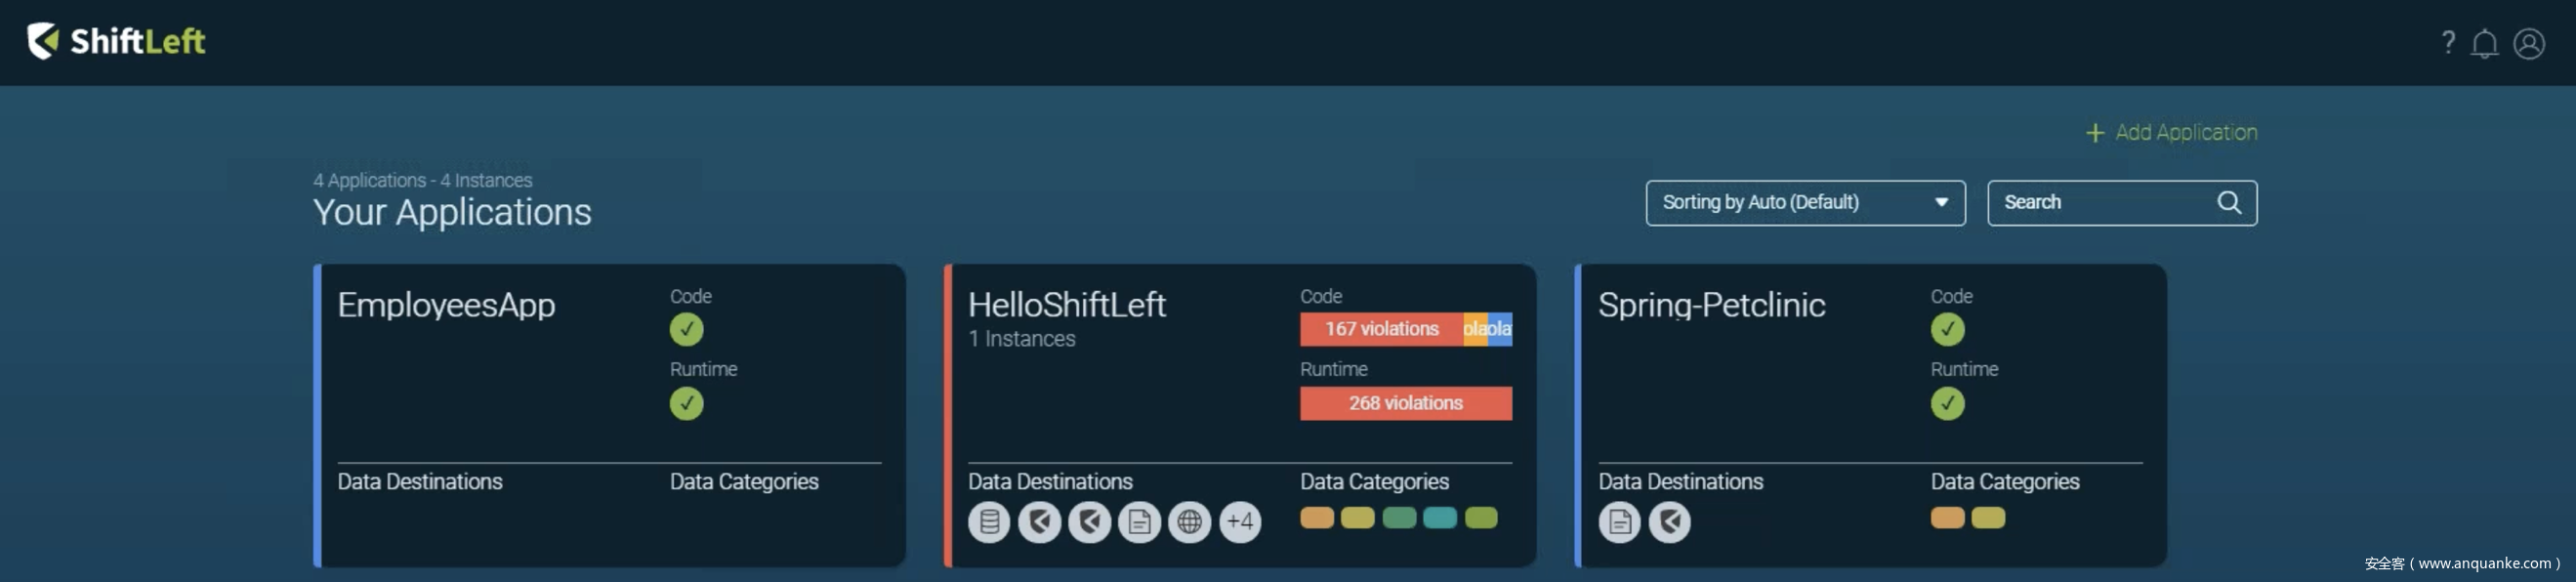This screenshot has width=2576, height=582.
Task: Click the "Runtime" label in EmployeesApp card
Action: [703, 370]
